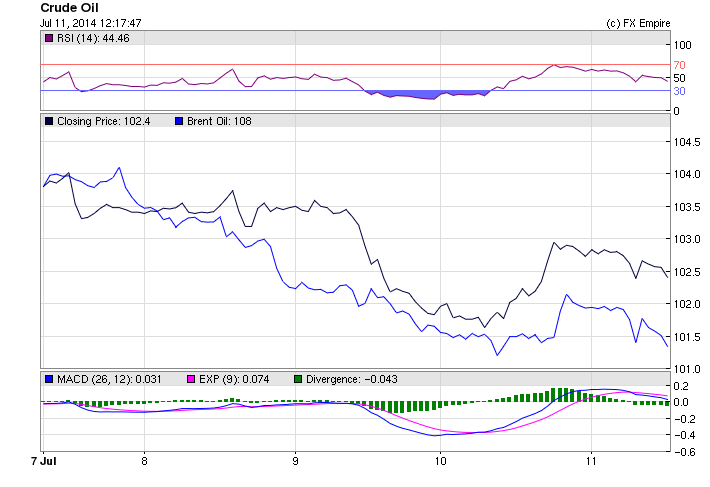This screenshot has height=487, width=710.
Task: Click the '101.5' price axis label
Action: pos(686,337)
